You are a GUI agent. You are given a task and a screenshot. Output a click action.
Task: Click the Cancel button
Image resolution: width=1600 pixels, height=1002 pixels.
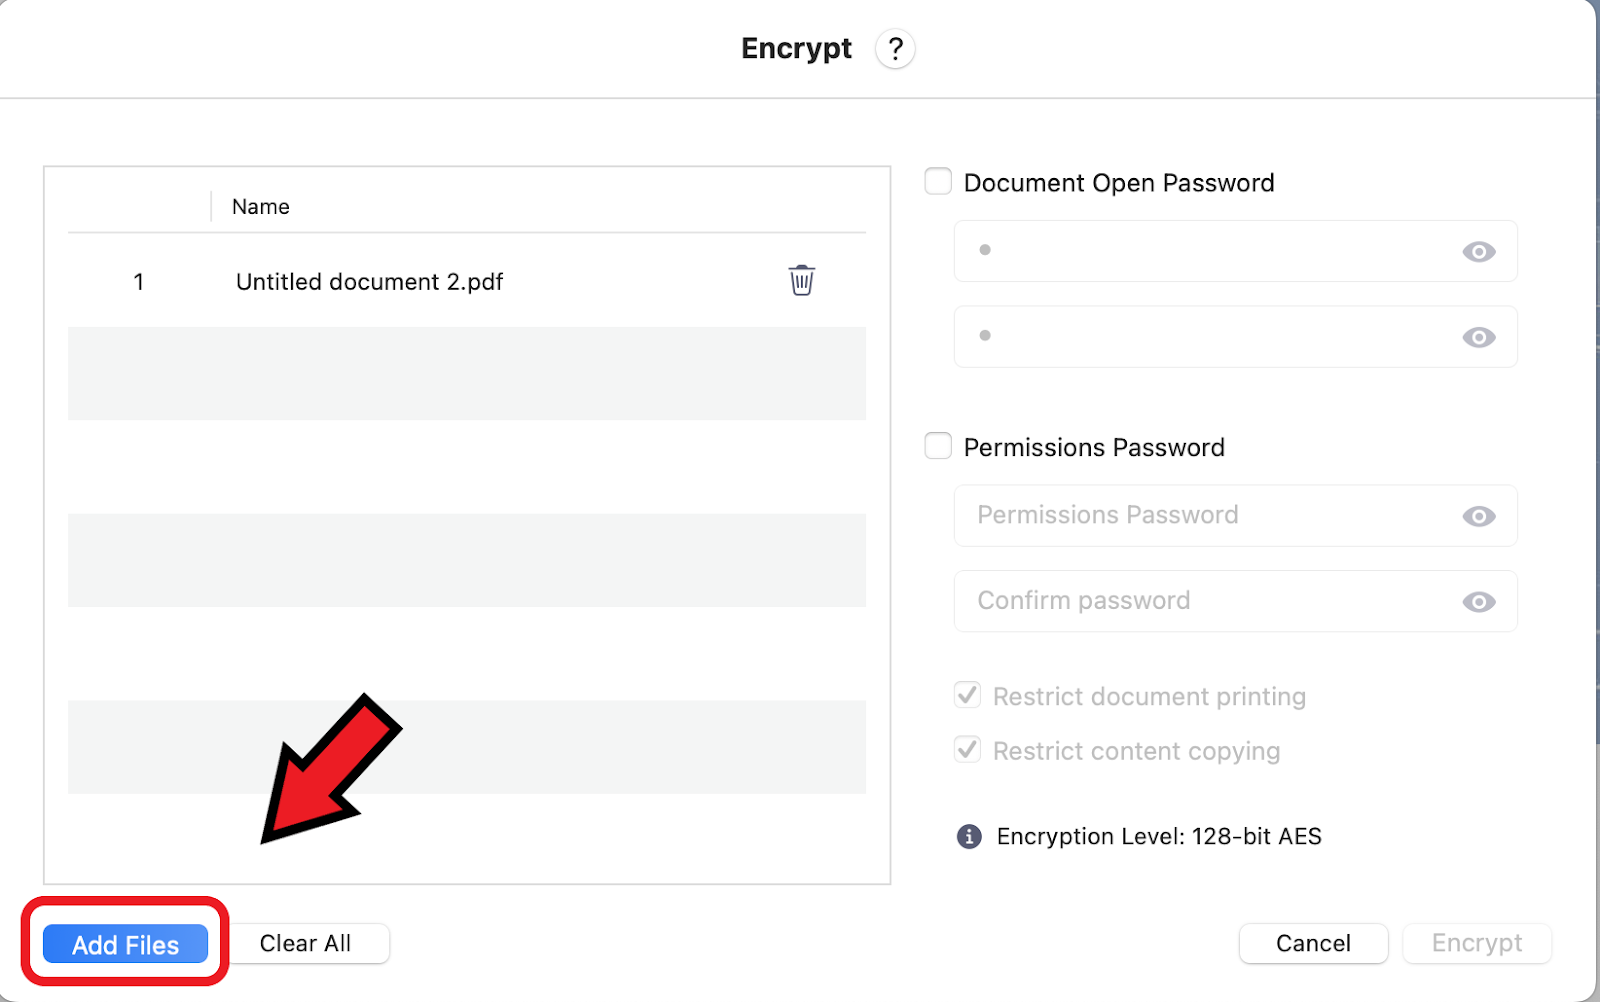click(1312, 943)
